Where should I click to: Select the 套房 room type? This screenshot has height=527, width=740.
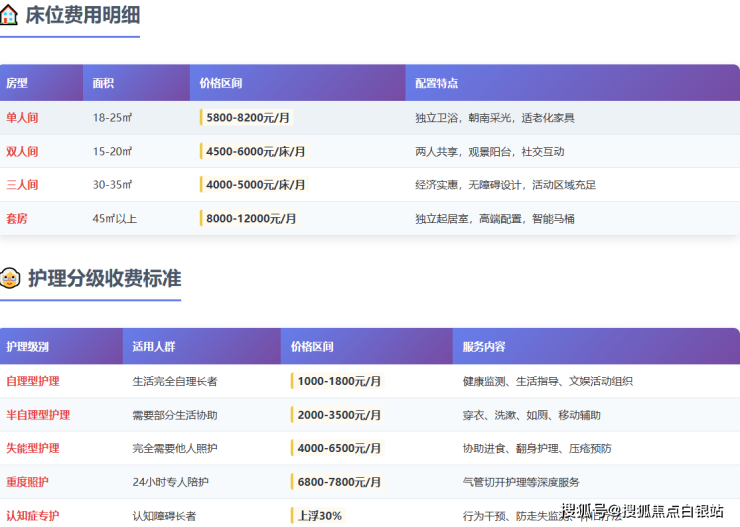(17, 218)
